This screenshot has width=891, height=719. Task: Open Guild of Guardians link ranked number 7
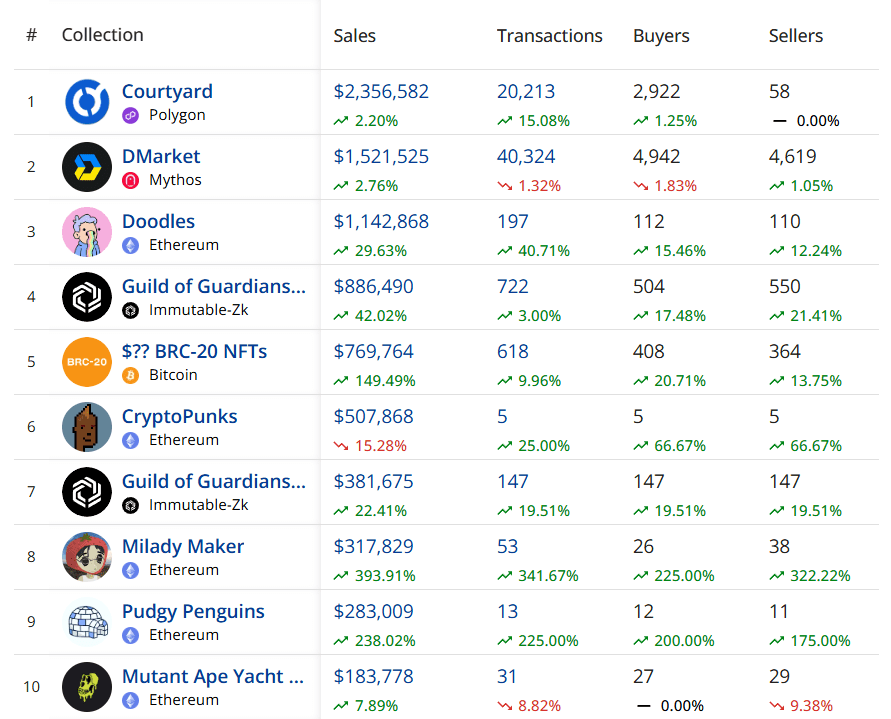click(x=214, y=481)
